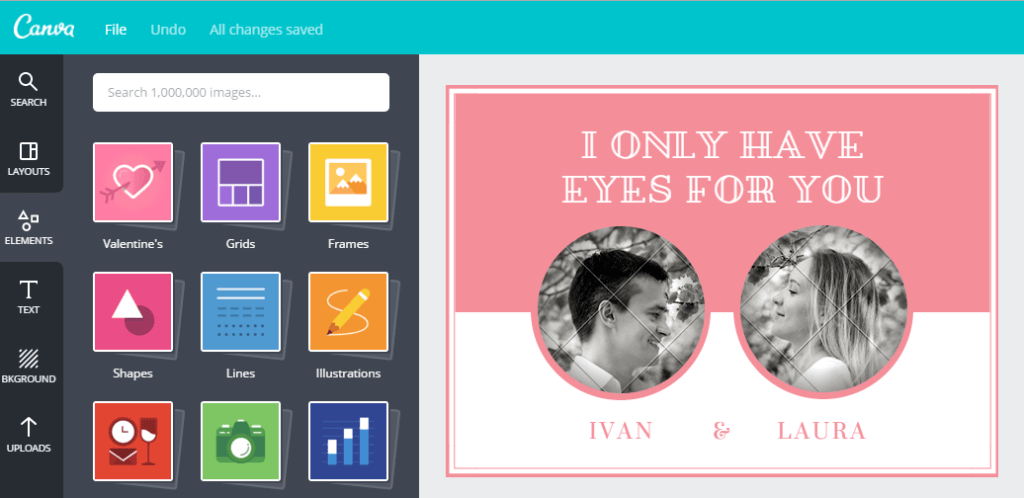Open the green camera photos category
Image resolution: width=1024 pixels, height=498 pixels.
(x=240, y=441)
